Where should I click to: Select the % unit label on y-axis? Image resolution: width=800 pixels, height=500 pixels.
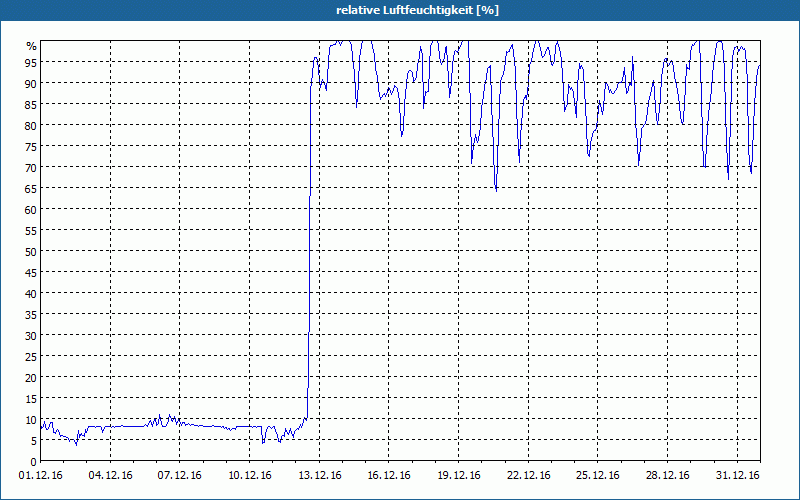point(32,46)
